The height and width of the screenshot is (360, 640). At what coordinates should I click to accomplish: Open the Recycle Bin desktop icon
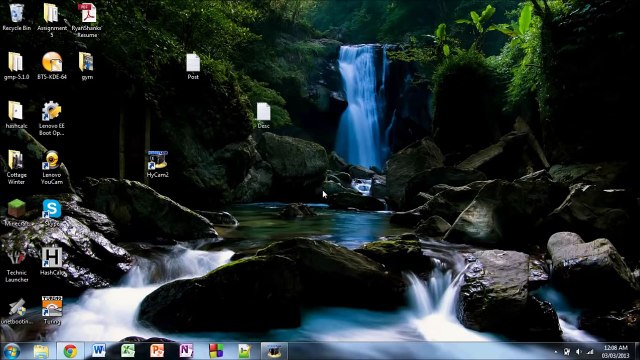(x=16, y=17)
